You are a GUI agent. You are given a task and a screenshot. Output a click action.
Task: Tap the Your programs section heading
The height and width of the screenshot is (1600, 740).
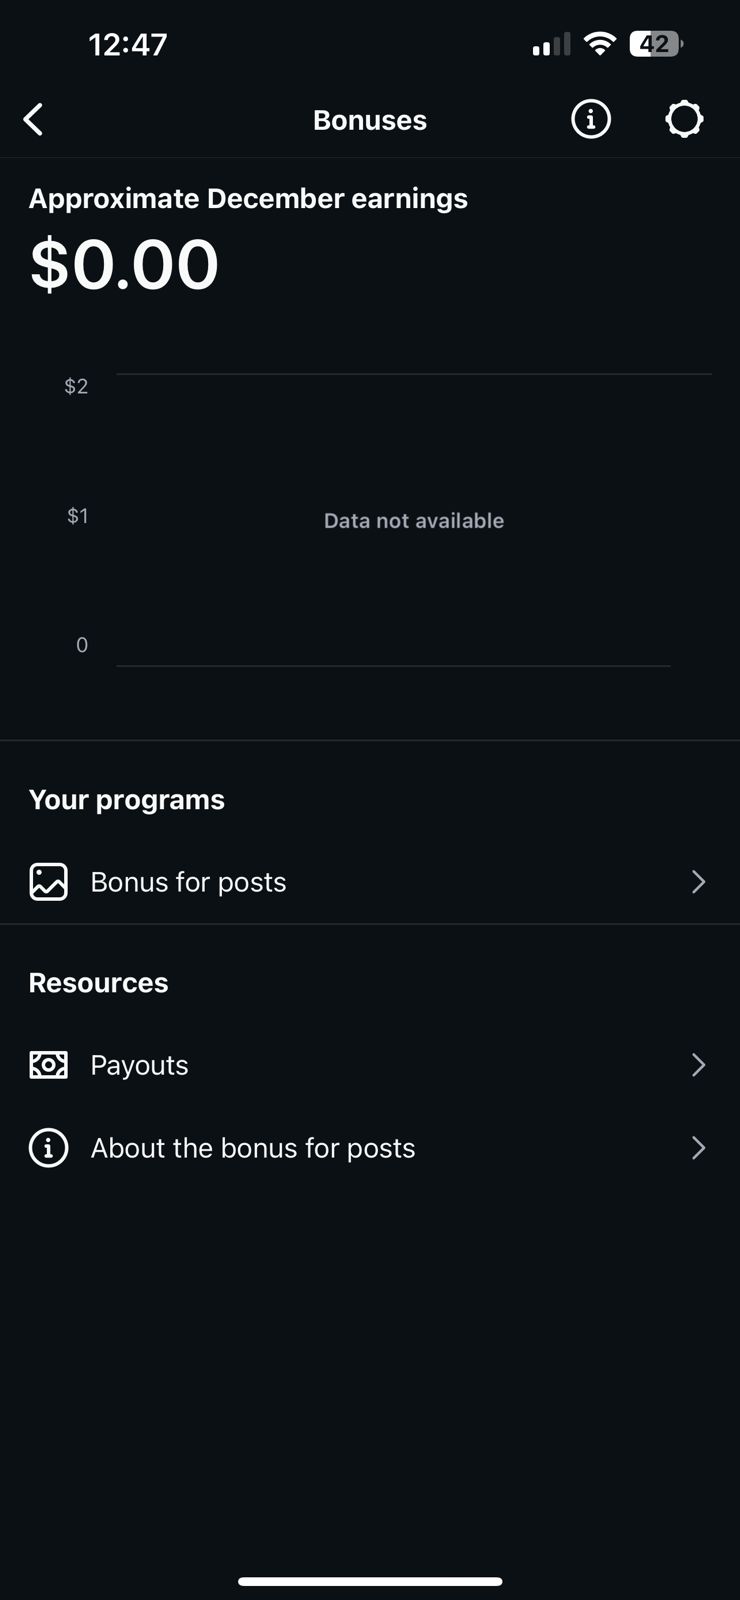127,800
